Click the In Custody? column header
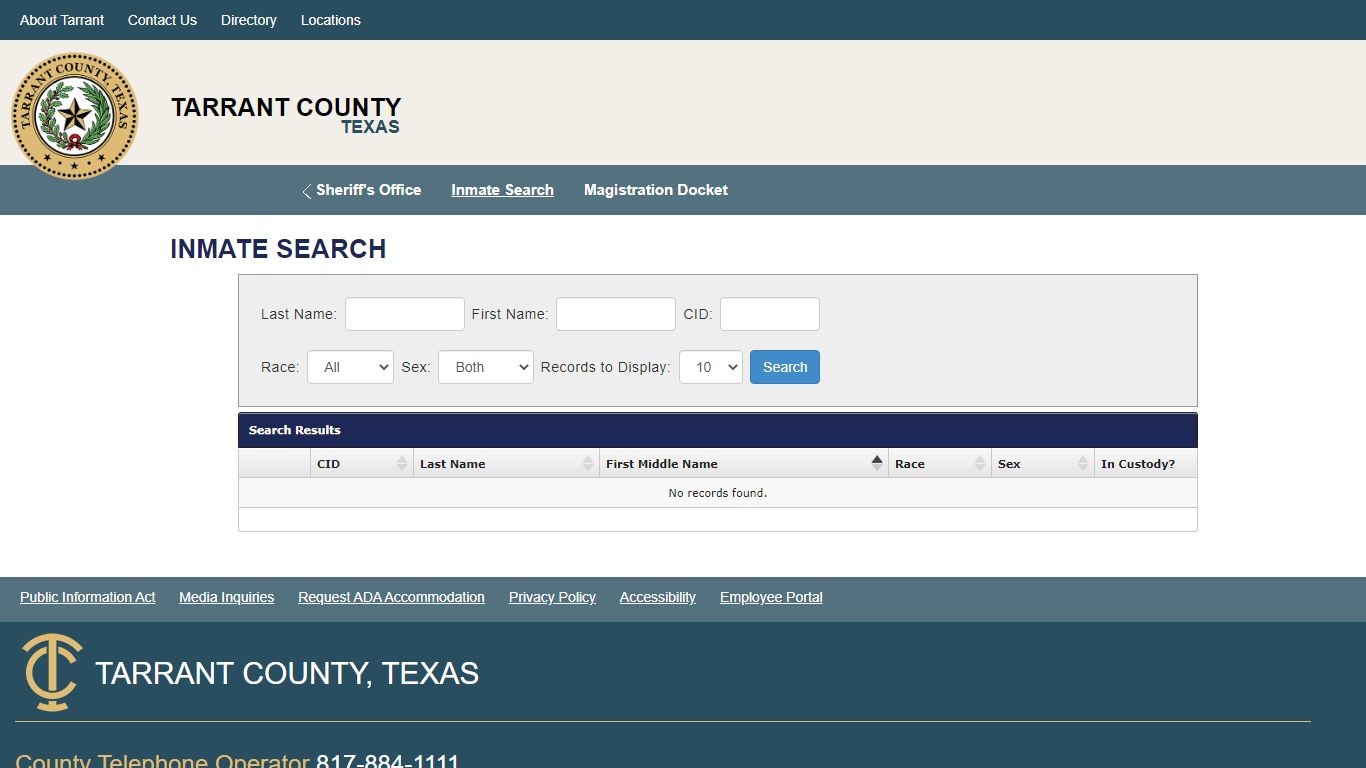The height and width of the screenshot is (768, 1366). (x=1145, y=463)
